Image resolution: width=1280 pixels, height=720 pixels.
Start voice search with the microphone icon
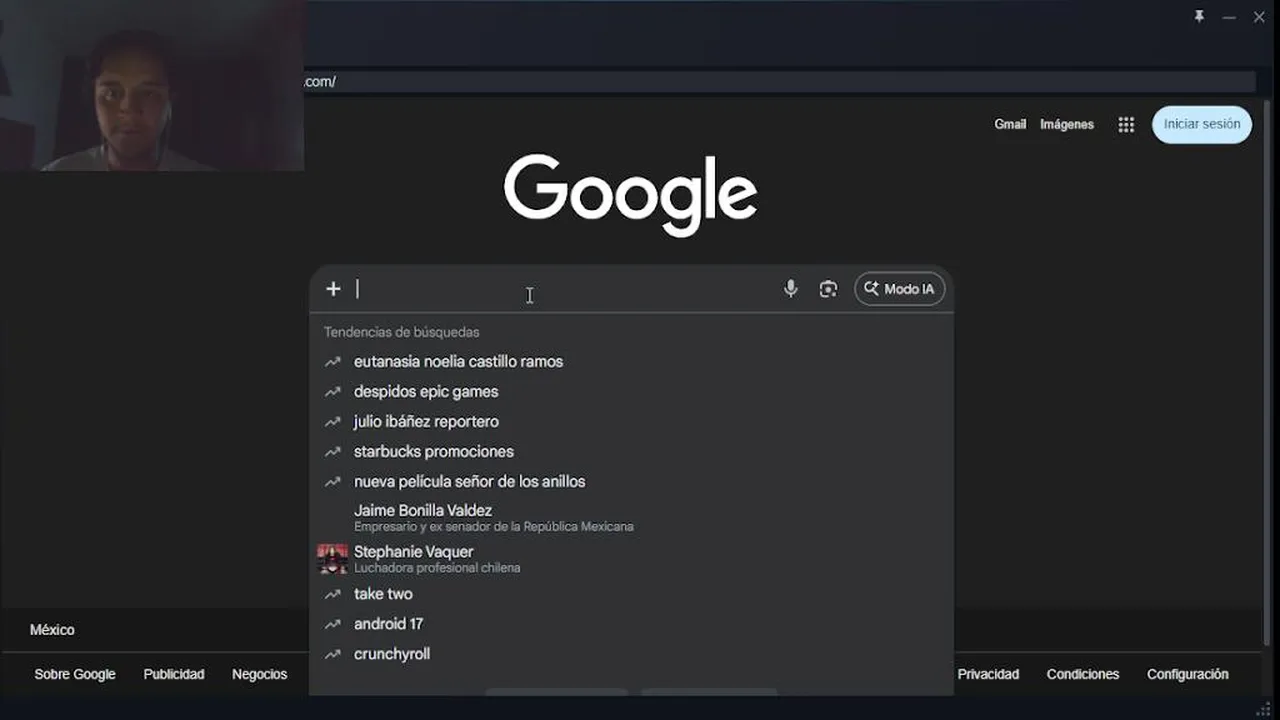tap(791, 289)
